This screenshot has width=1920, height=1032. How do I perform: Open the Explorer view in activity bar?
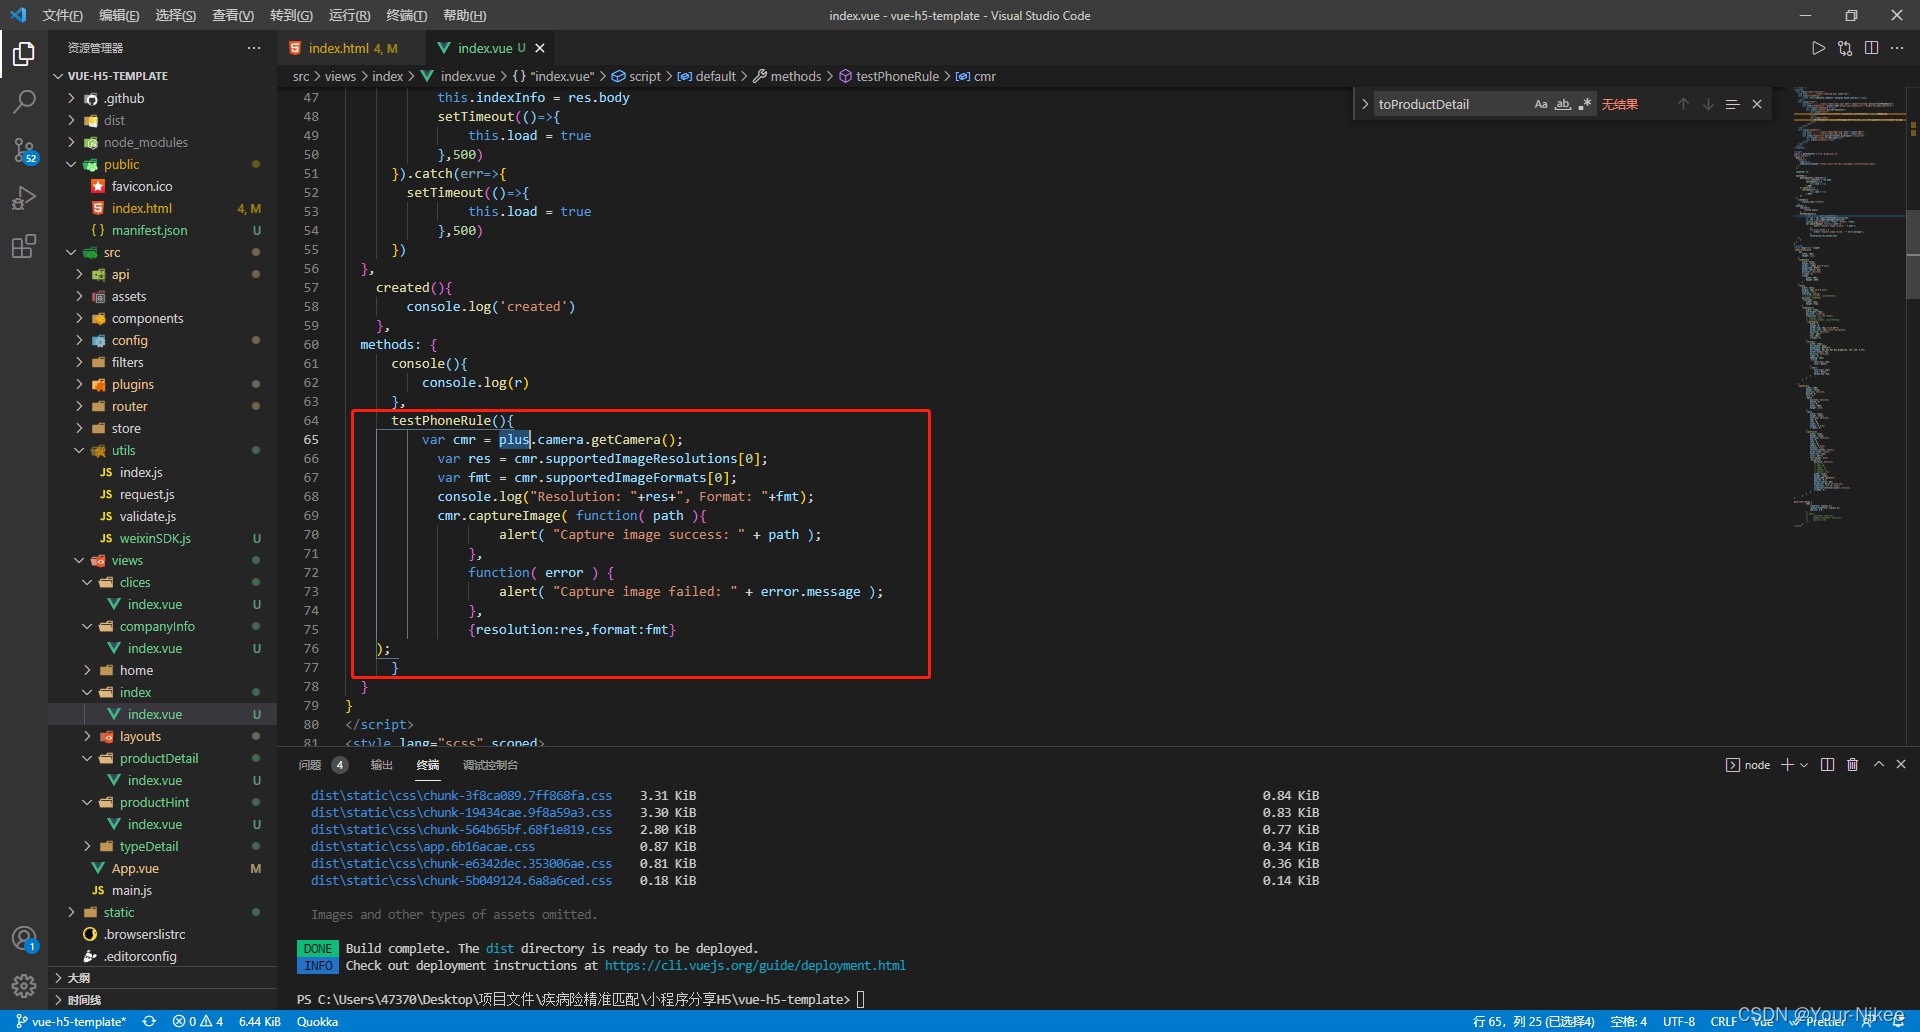24,53
